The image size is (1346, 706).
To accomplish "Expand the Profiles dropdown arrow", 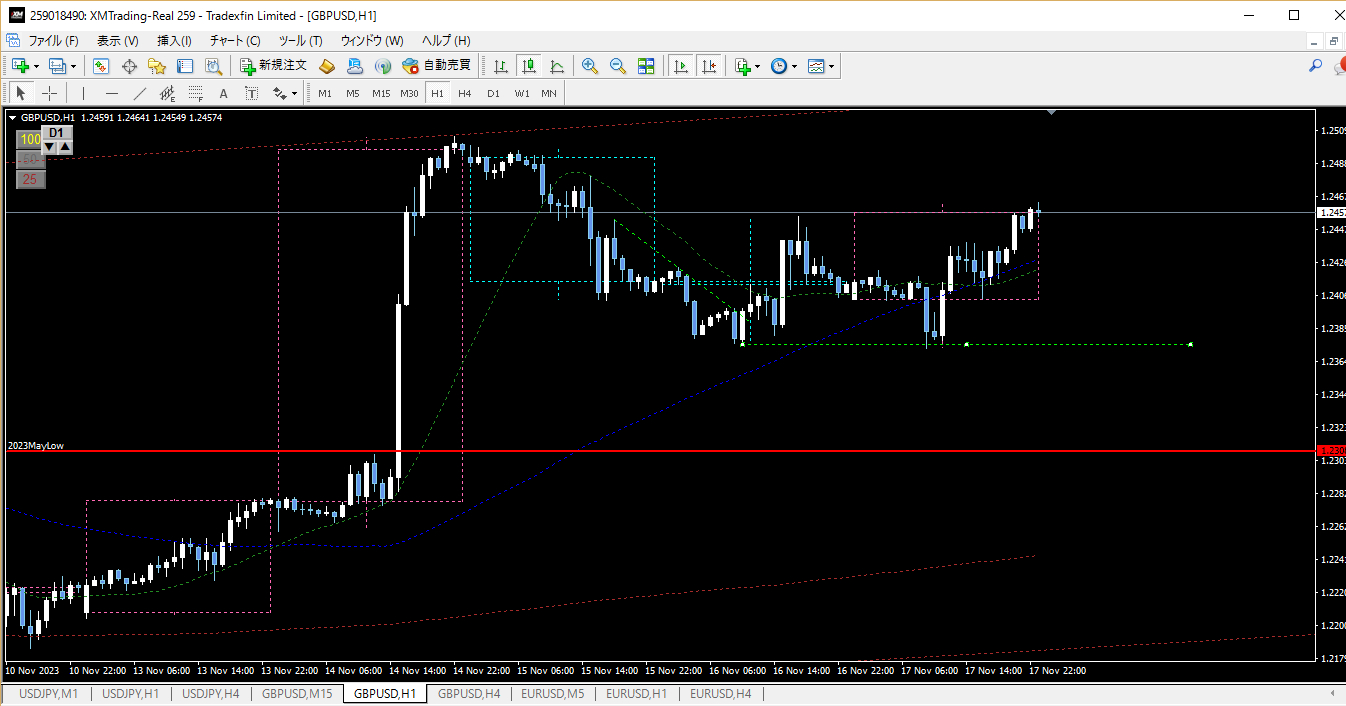I will tap(73, 67).
